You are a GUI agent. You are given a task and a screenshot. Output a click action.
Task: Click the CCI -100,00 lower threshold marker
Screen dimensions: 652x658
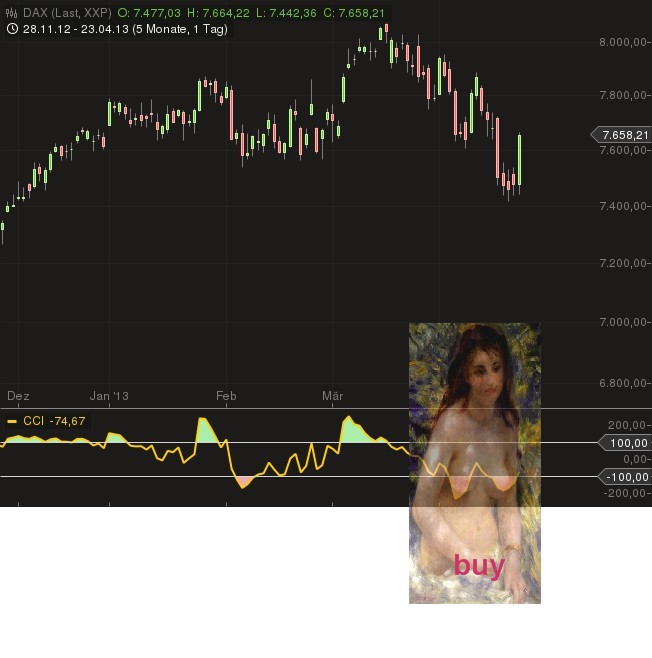[x=625, y=477]
